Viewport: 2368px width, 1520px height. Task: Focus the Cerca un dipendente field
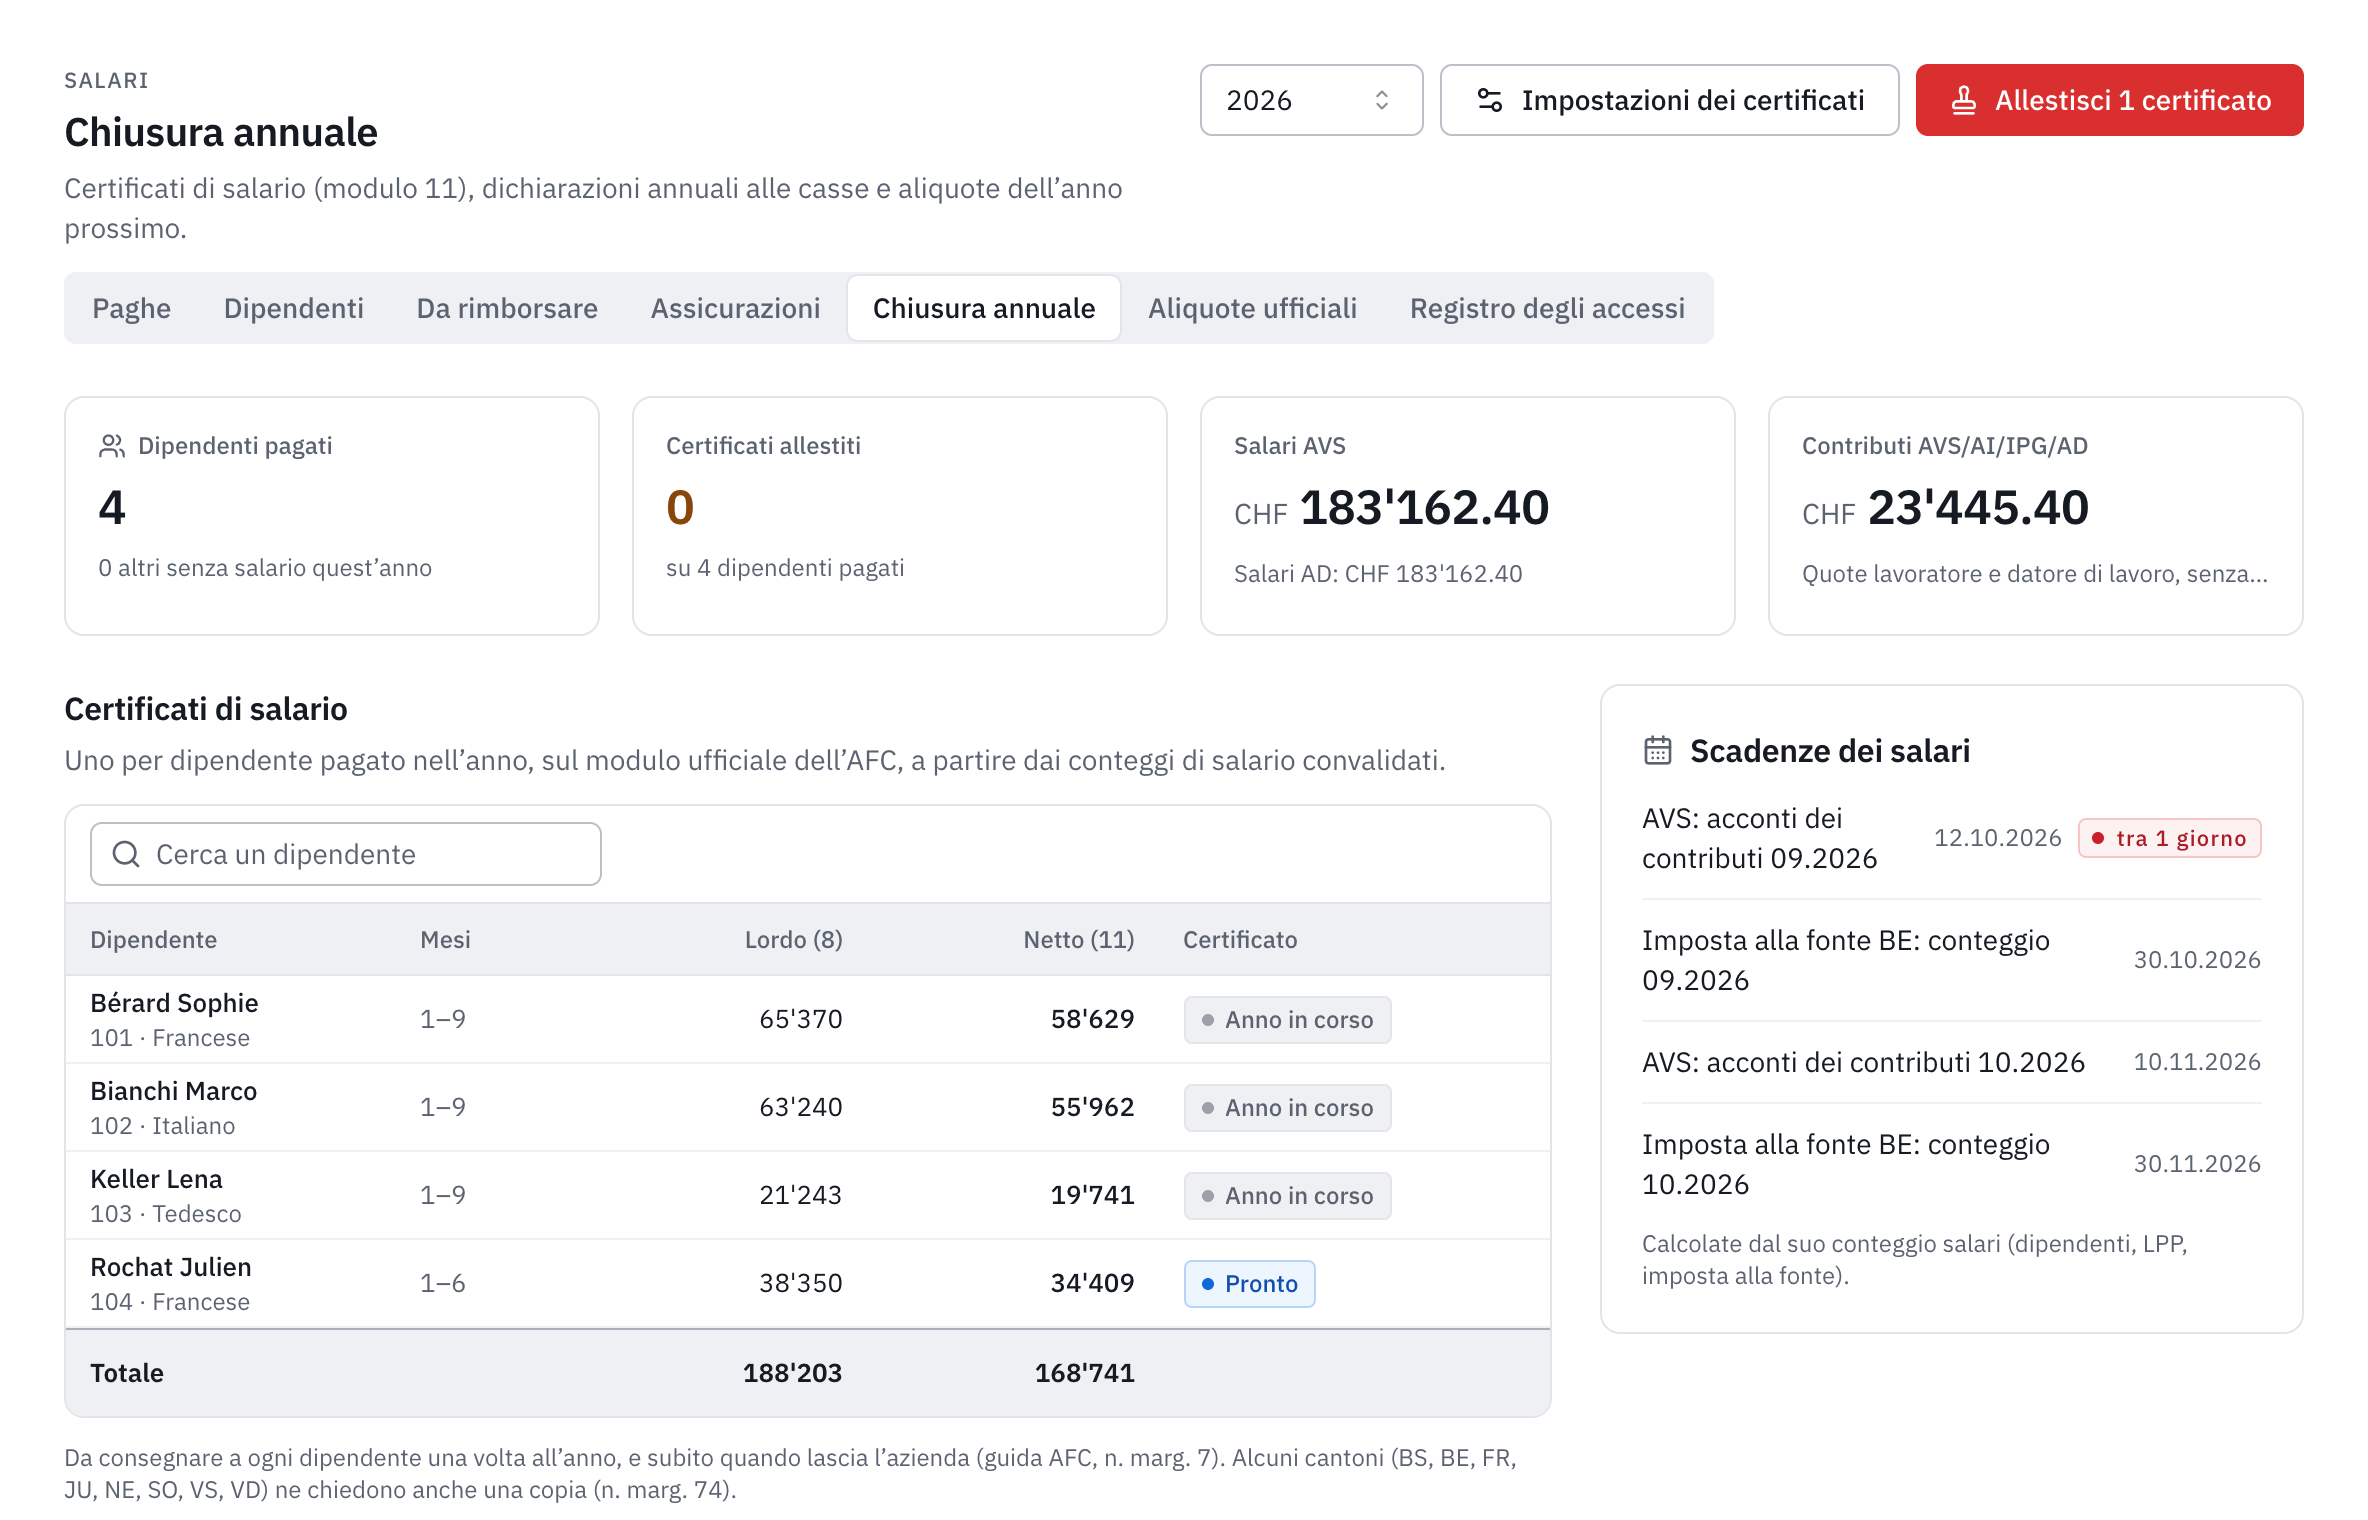click(346, 854)
